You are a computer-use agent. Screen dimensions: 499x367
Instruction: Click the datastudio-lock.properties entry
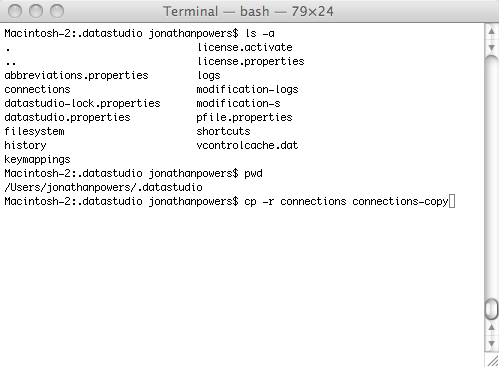coord(82,104)
